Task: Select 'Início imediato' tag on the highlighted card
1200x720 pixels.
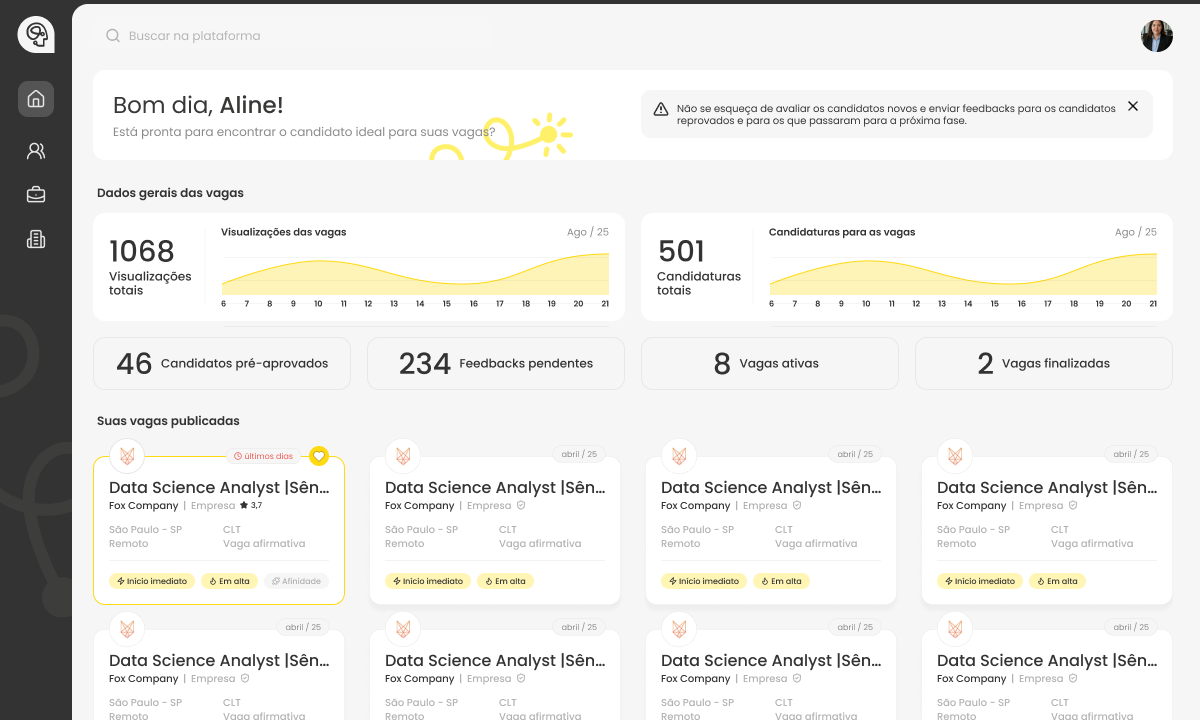Action: point(152,581)
